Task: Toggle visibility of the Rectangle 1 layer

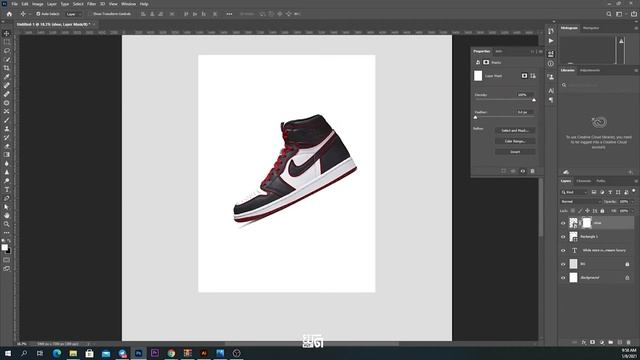Action: (563, 237)
